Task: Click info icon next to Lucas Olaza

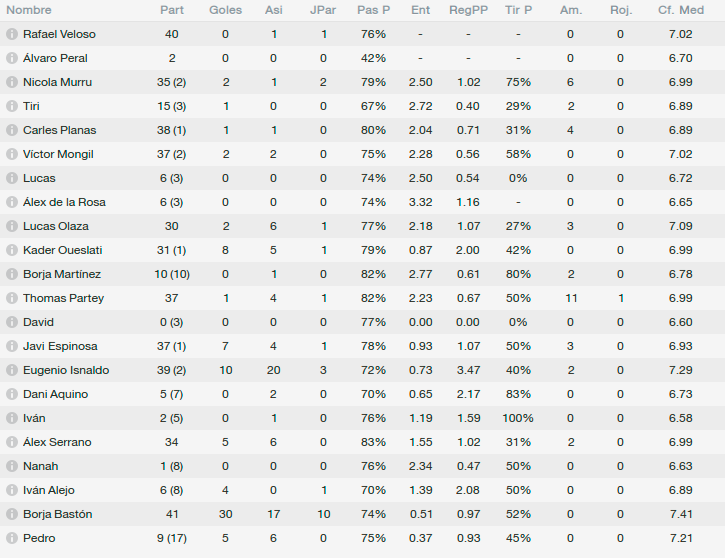Action: click(x=12, y=226)
